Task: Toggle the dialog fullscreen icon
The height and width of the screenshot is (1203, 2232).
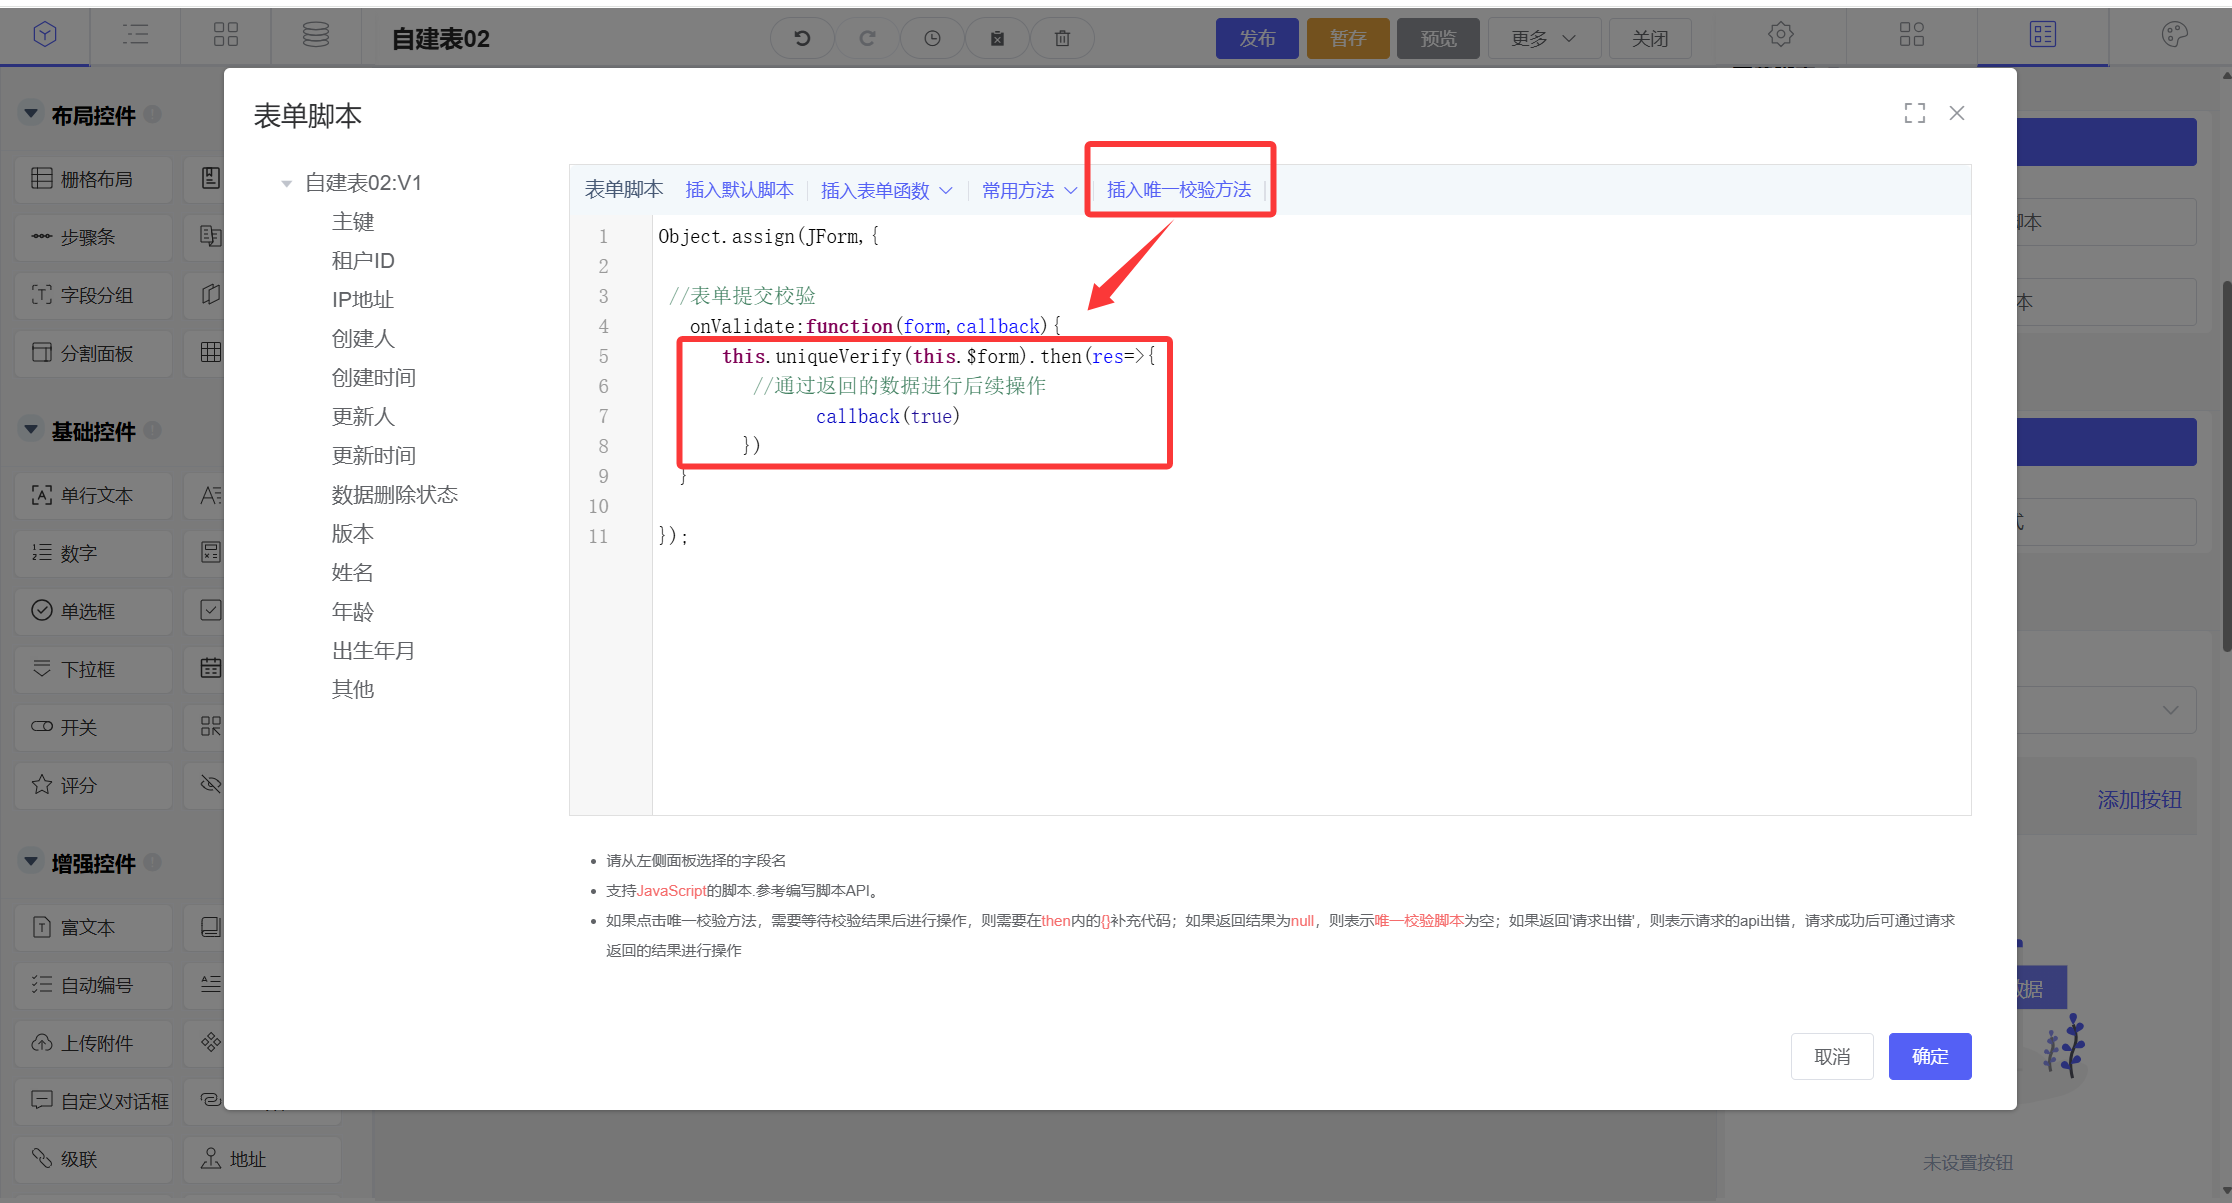Action: tap(1914, 113)
